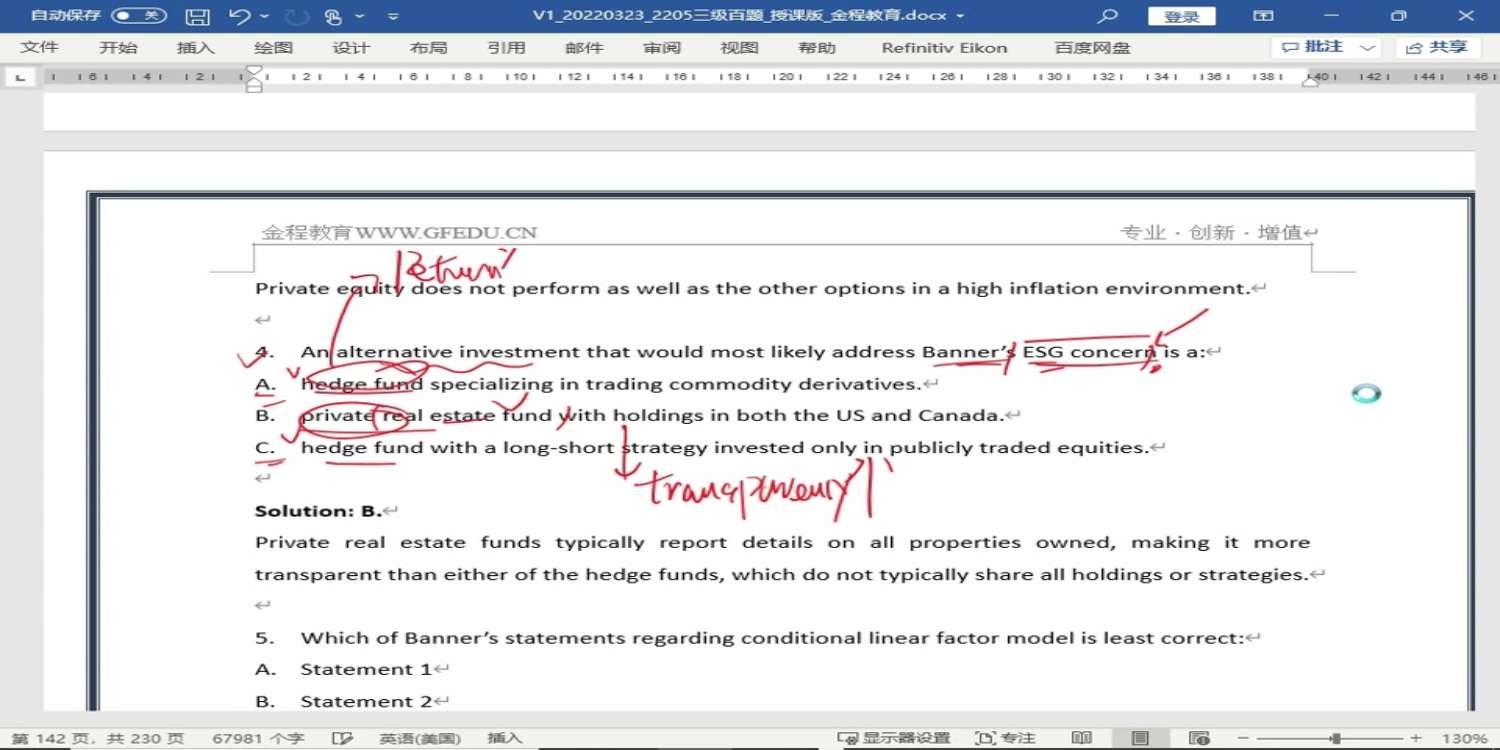
Task: Click the Save icon in title bar
Action: coord(198,16)
